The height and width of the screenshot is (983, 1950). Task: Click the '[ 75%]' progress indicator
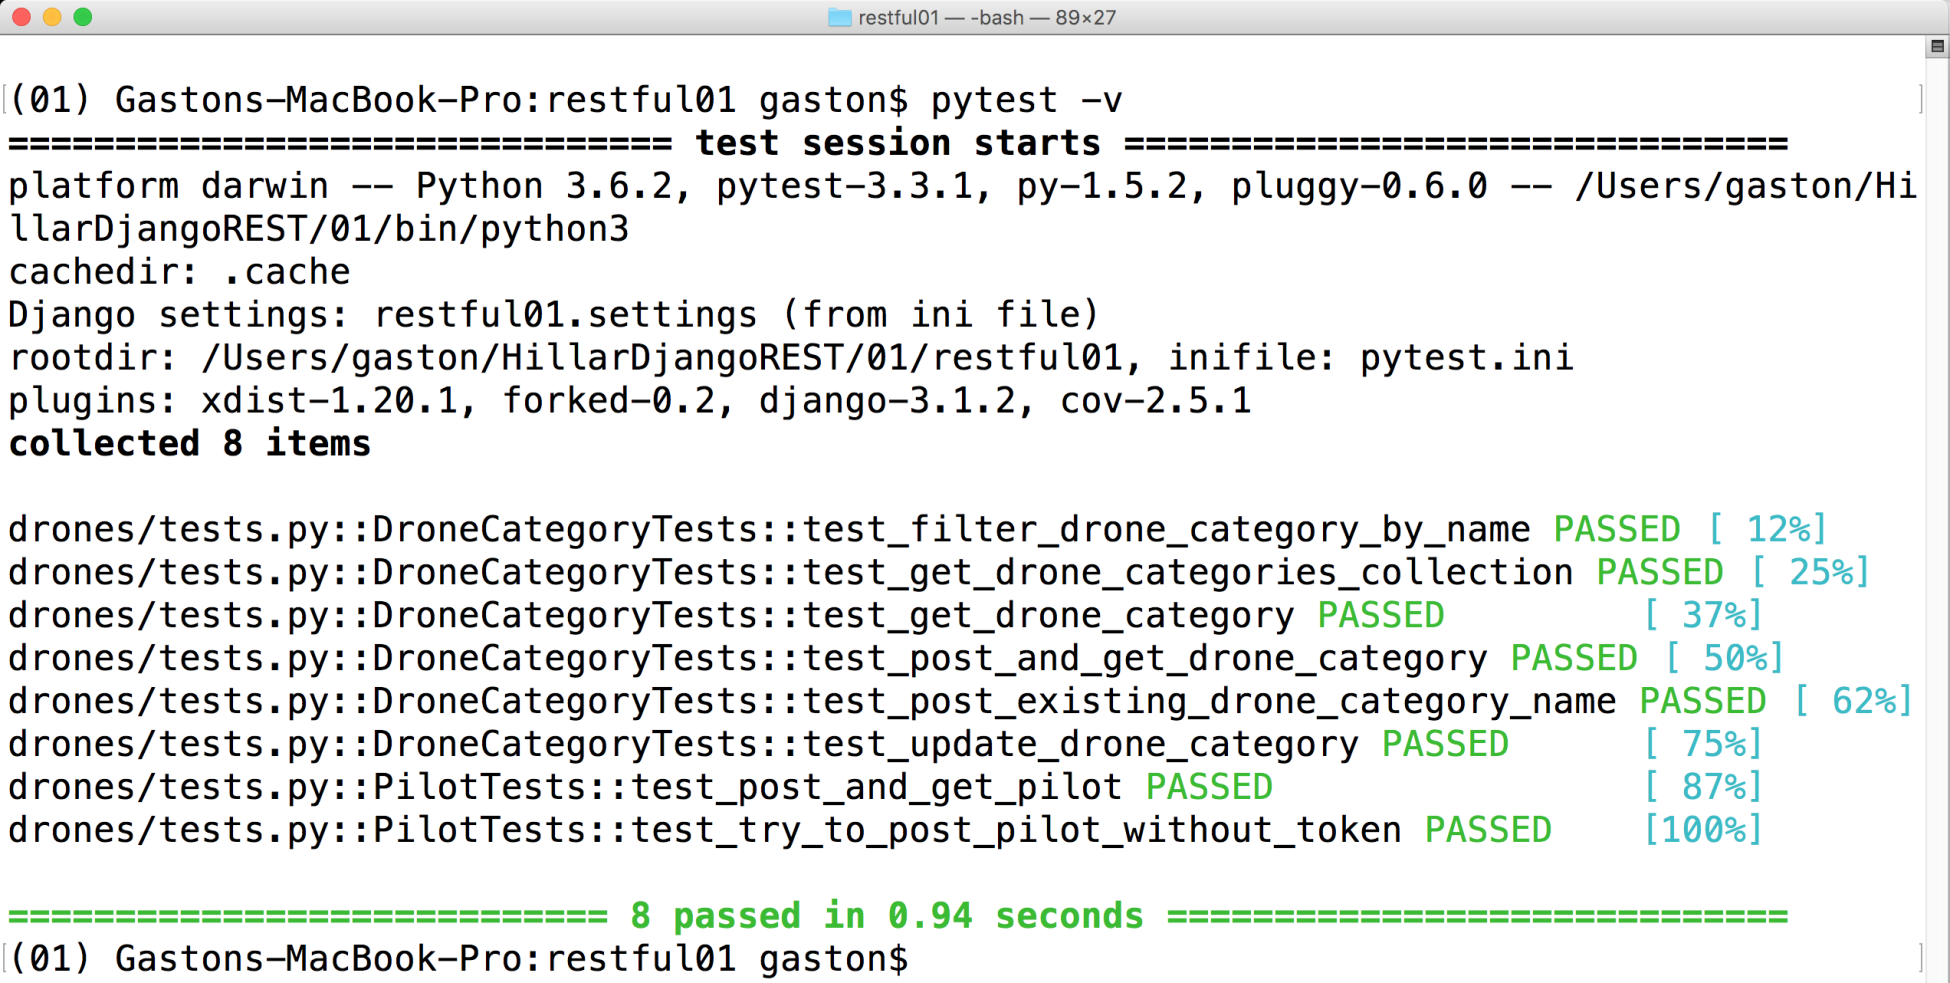(1703, 744)
